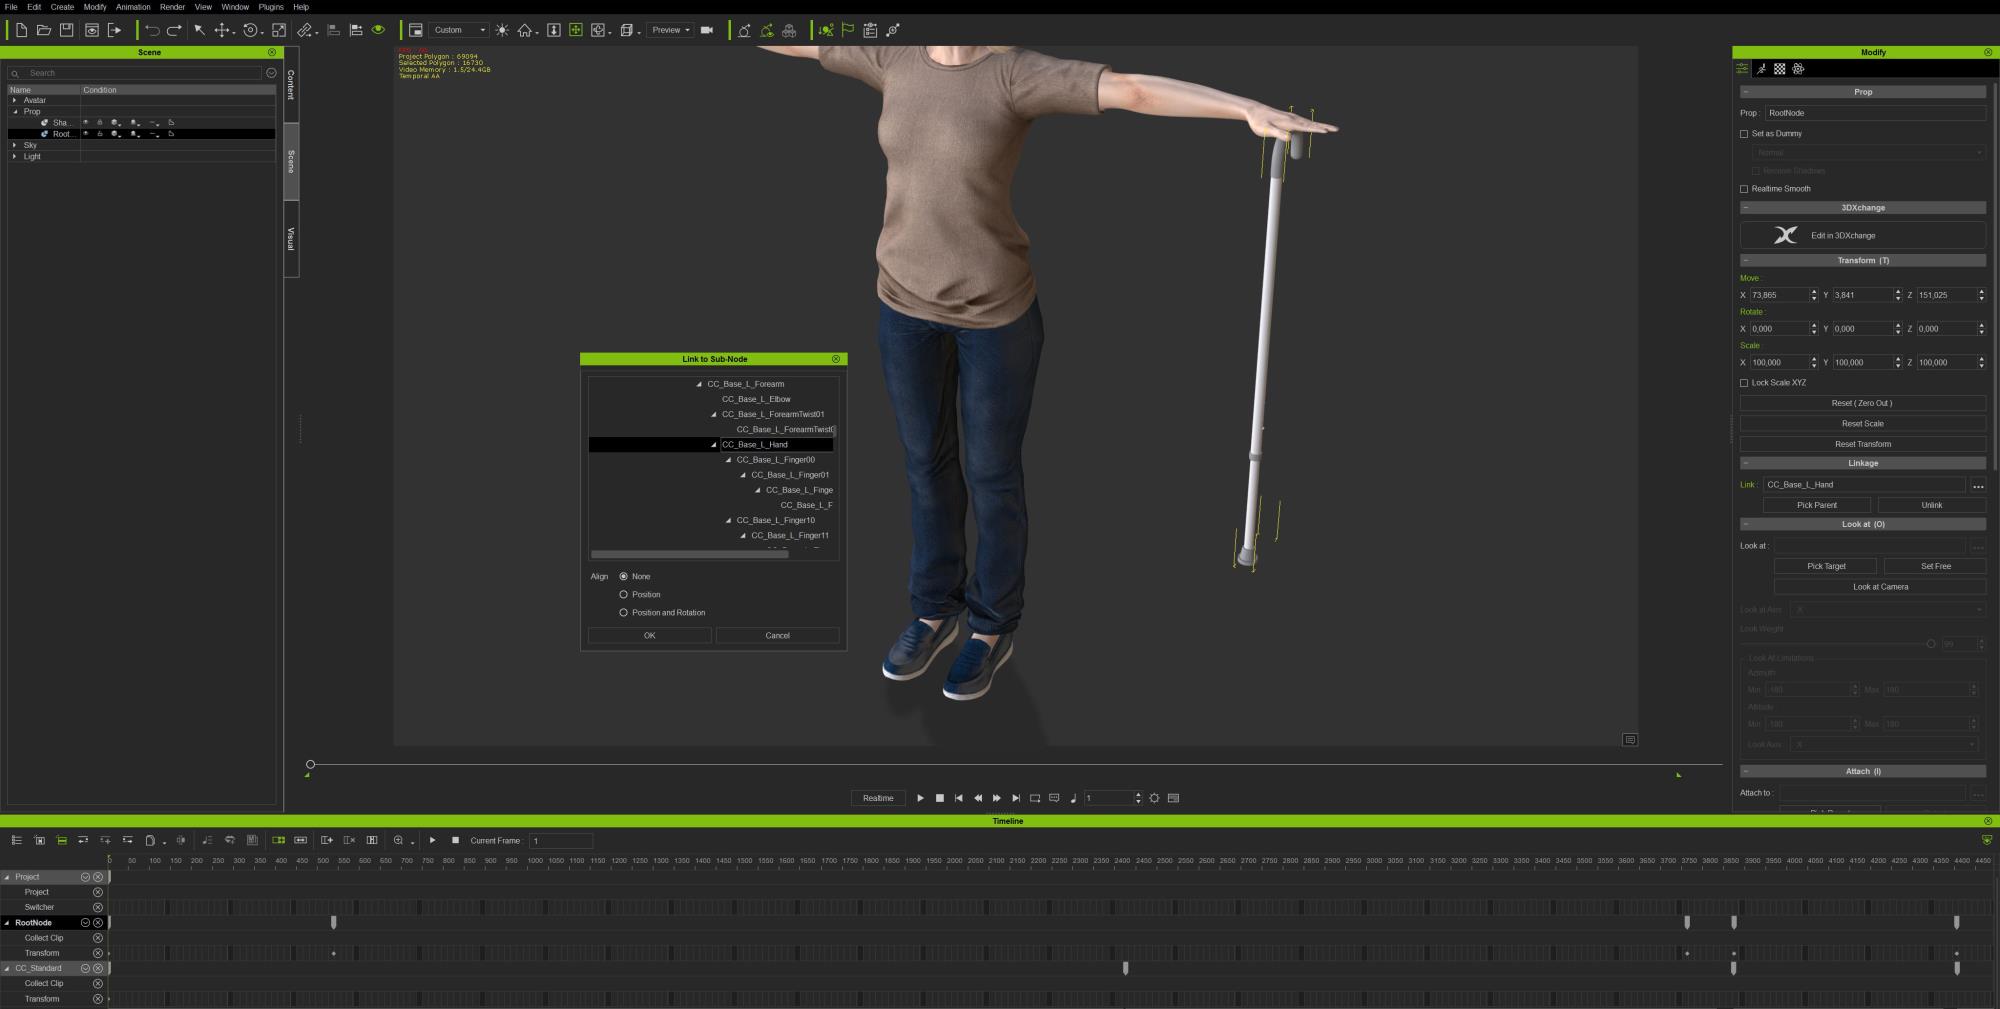Click the Home view icon
The height and width of the screenshot is (1009, 2000).
[524, 30]
